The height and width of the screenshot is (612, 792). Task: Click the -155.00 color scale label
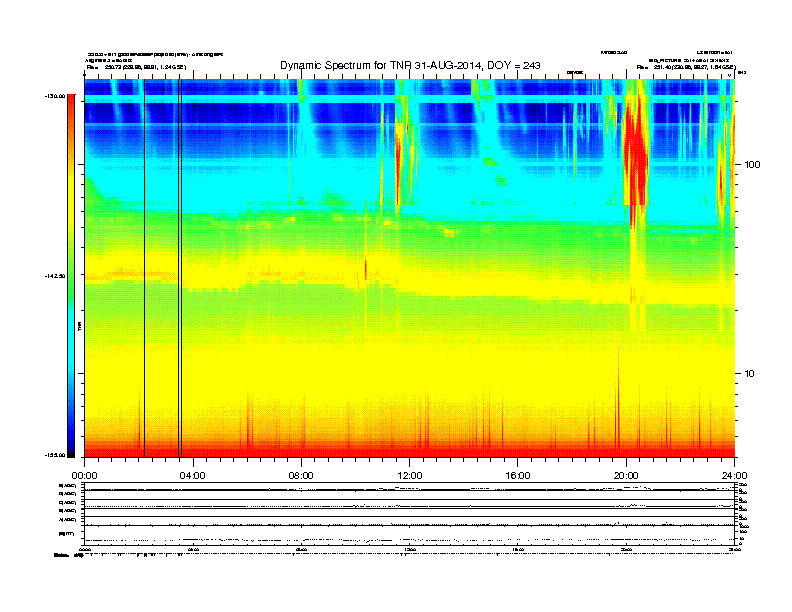[55, 455]
